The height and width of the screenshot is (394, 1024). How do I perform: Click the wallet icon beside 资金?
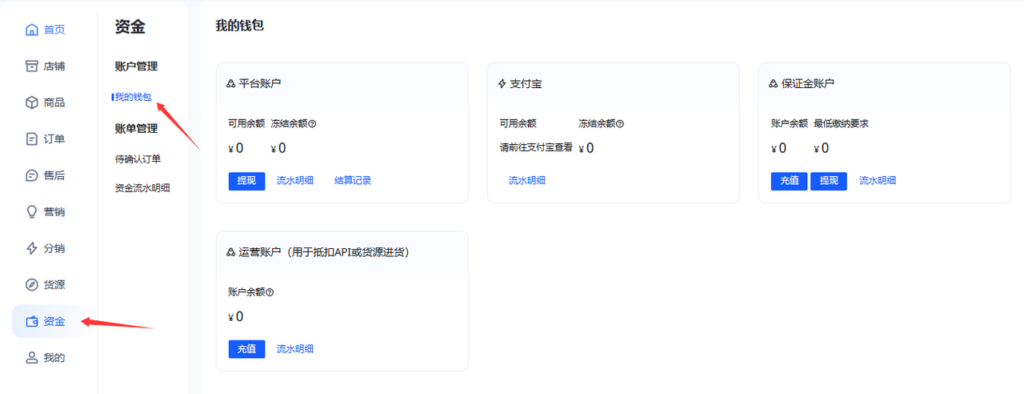click(x=31, y=321)
